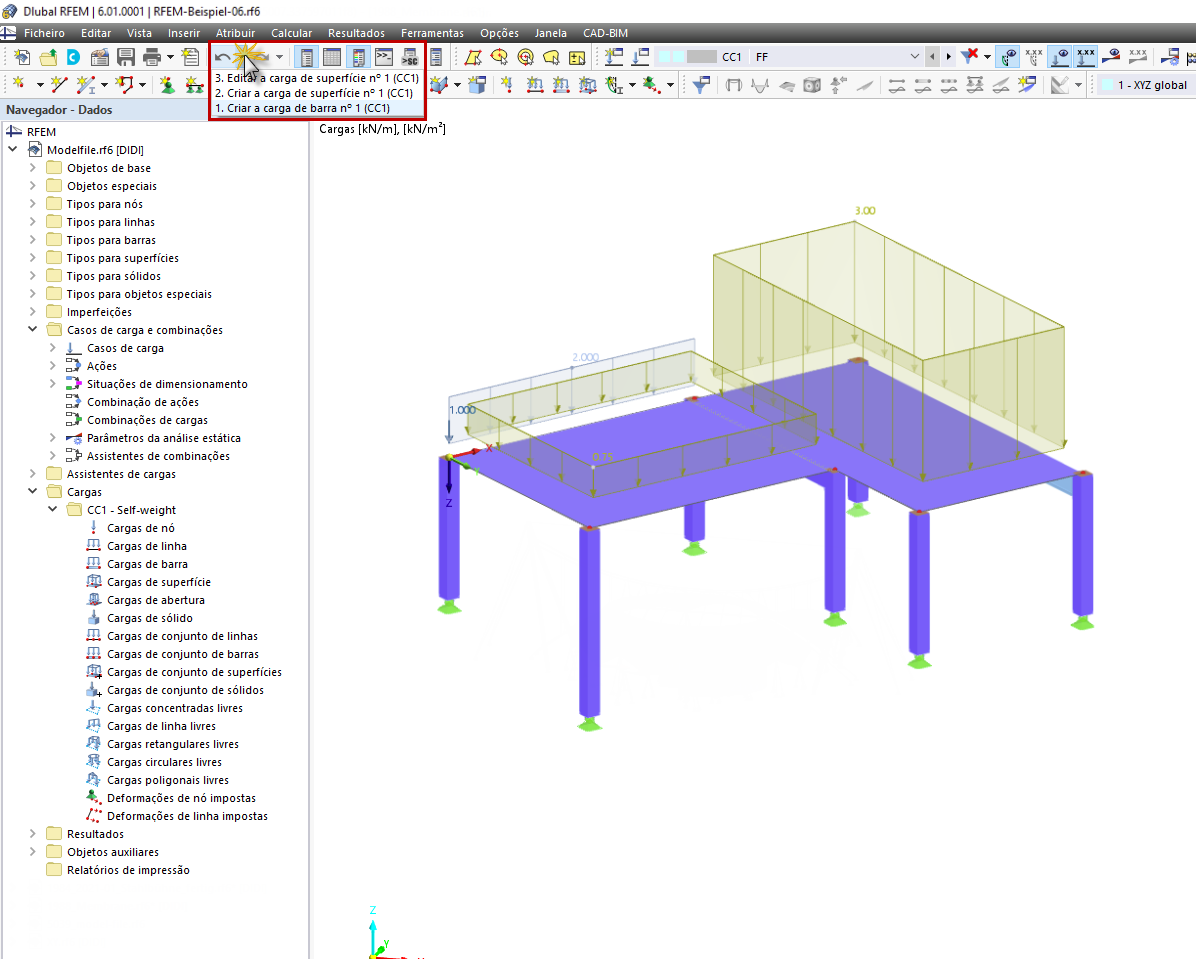This screenshot has width=1196, height=959.
Task: Click the new model icon
Action: [21, 57]
